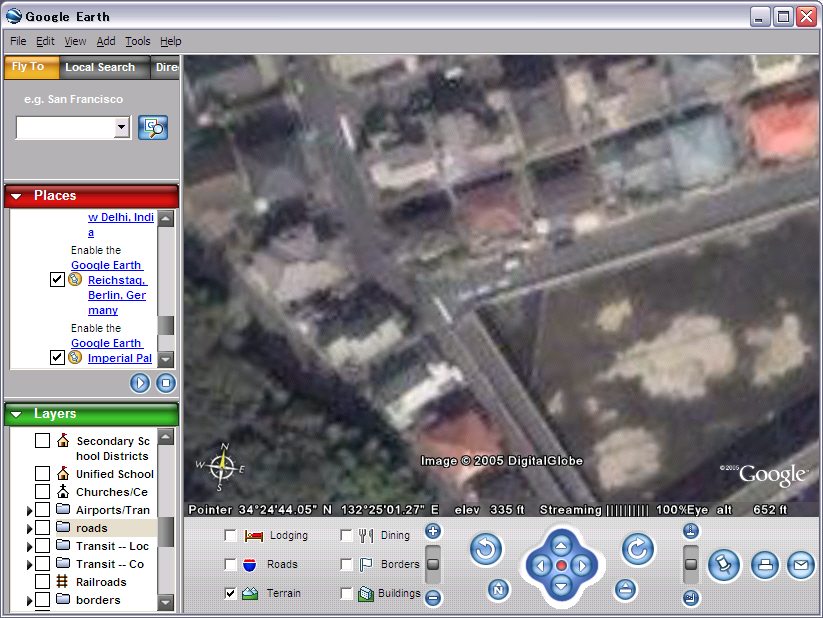Image resolution: width=823 pixels, height=618 pixels.
Task: Rotate view counter-clockwise
Action: (x=485, y=548)
